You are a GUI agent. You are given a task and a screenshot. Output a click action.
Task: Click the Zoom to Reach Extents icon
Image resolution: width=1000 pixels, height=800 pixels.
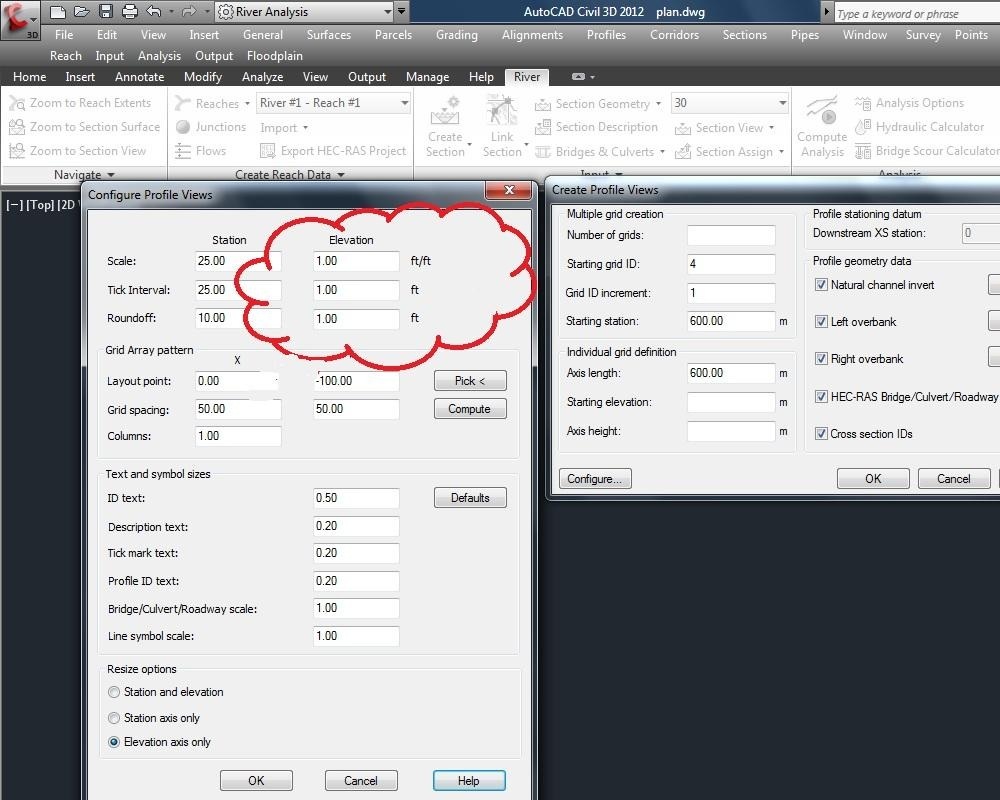[x=16, y=103]
